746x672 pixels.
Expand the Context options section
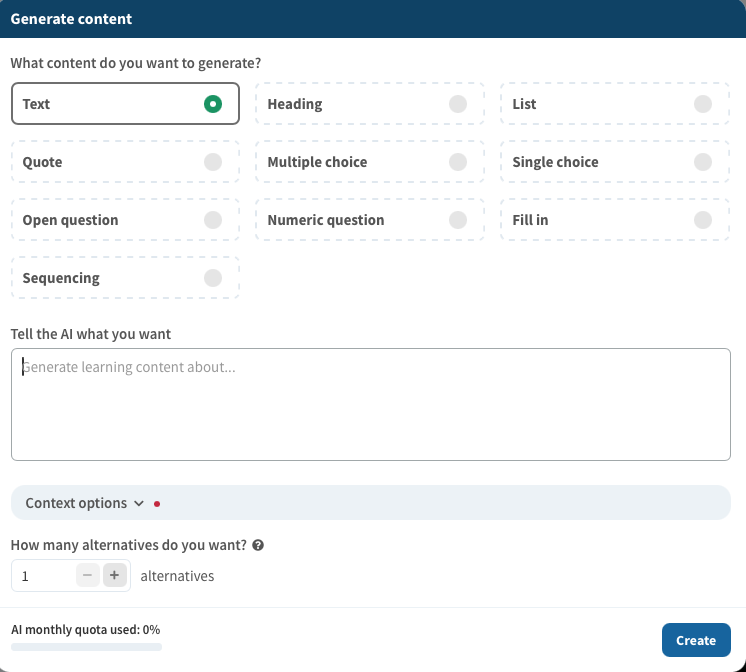coord(76,503)
